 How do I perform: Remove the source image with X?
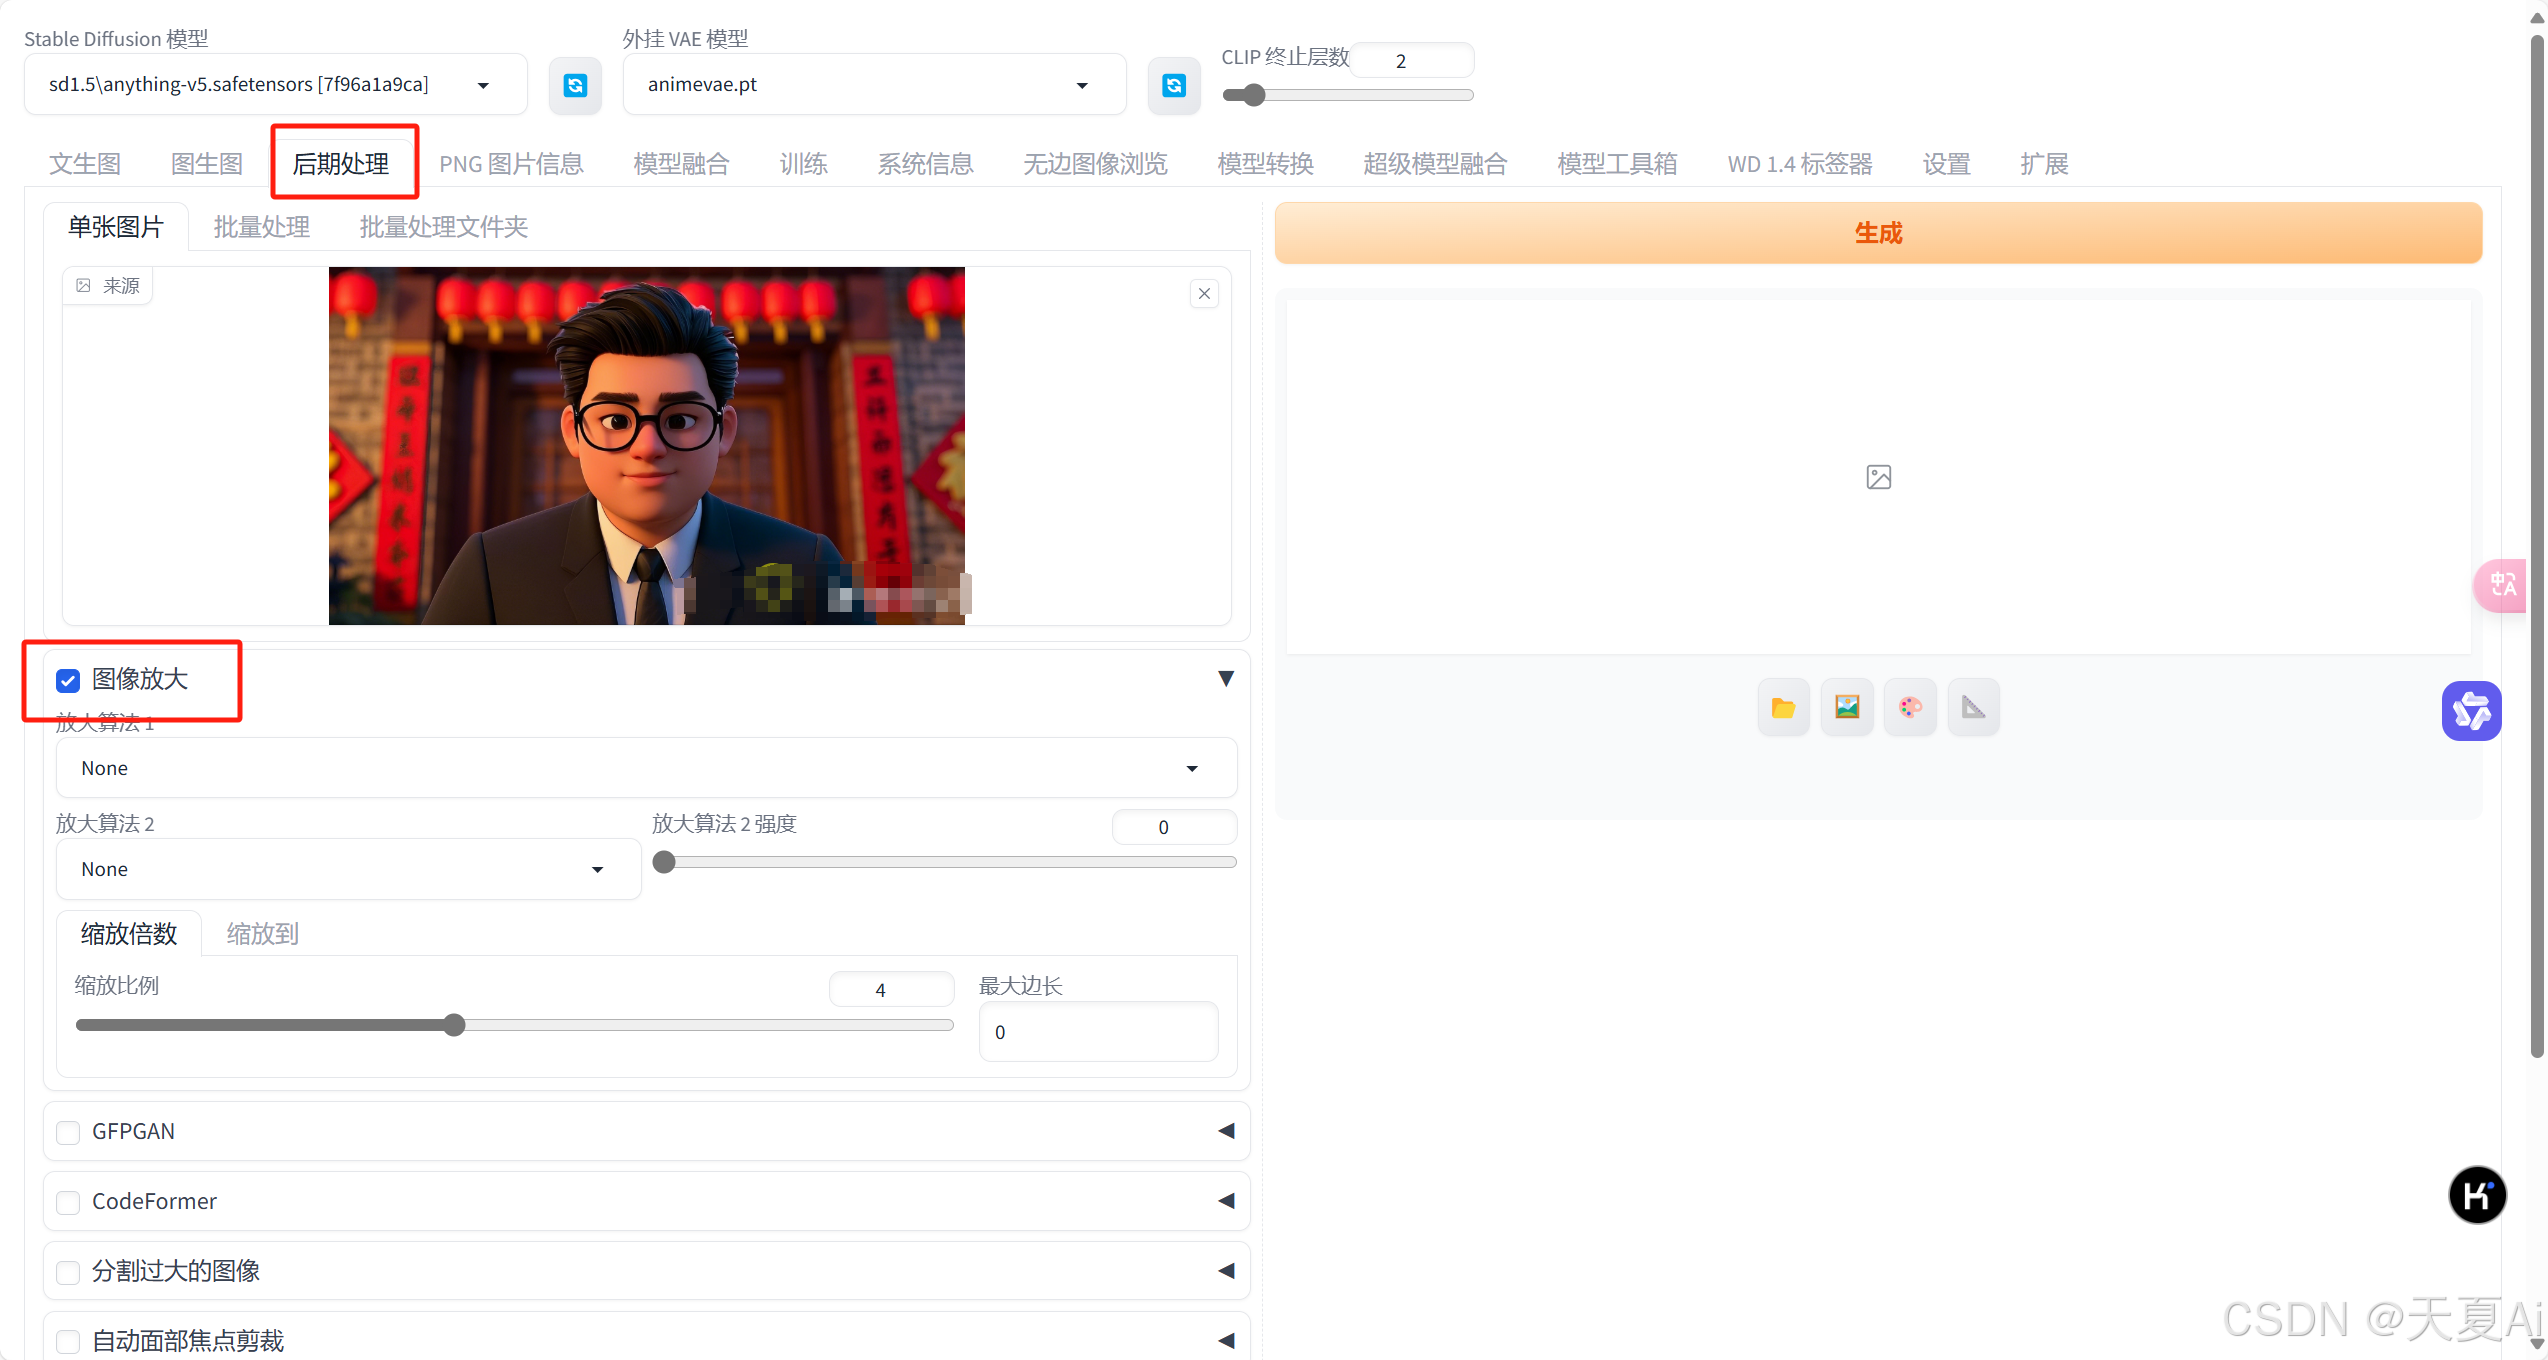tap(1204, 294)
